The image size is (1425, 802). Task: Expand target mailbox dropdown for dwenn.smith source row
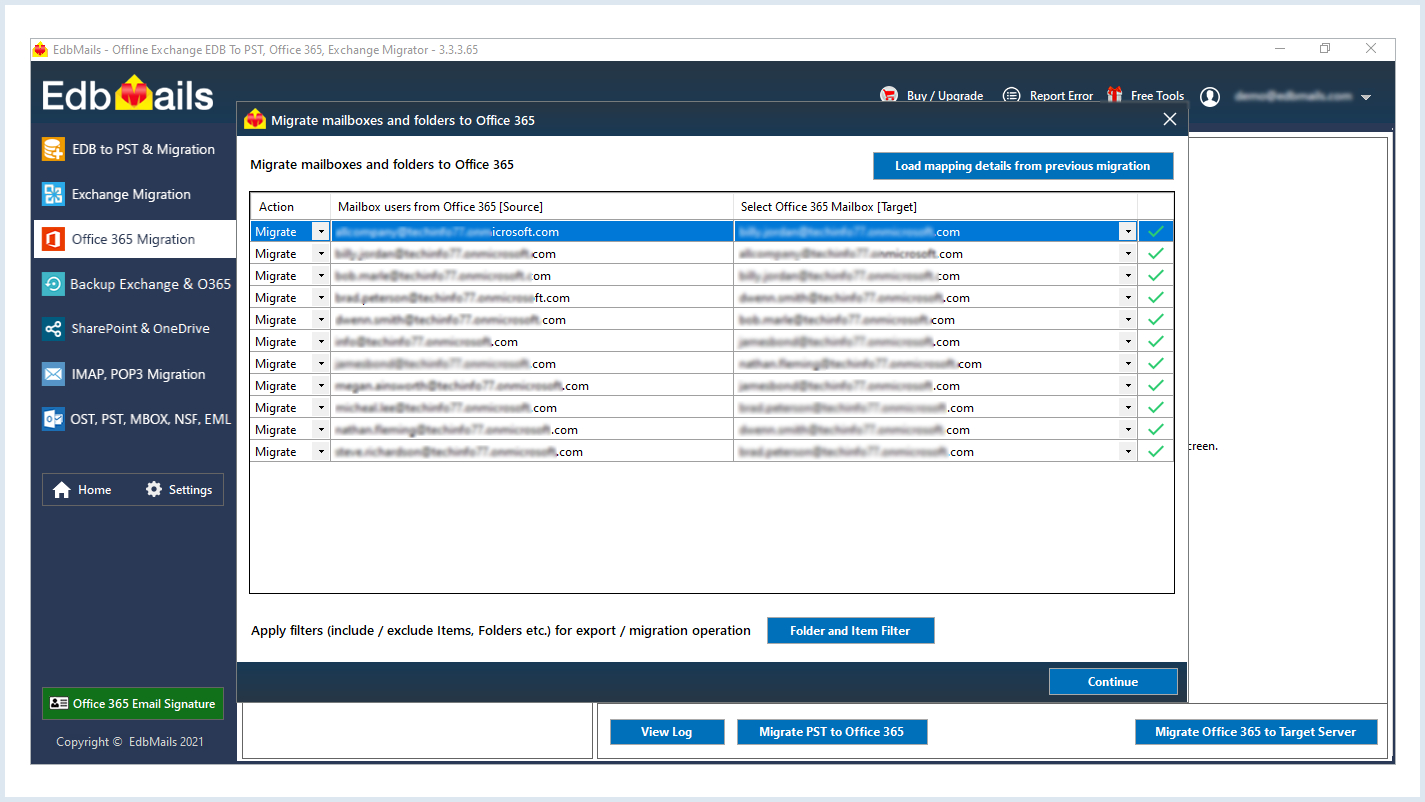pos(1128,320)
